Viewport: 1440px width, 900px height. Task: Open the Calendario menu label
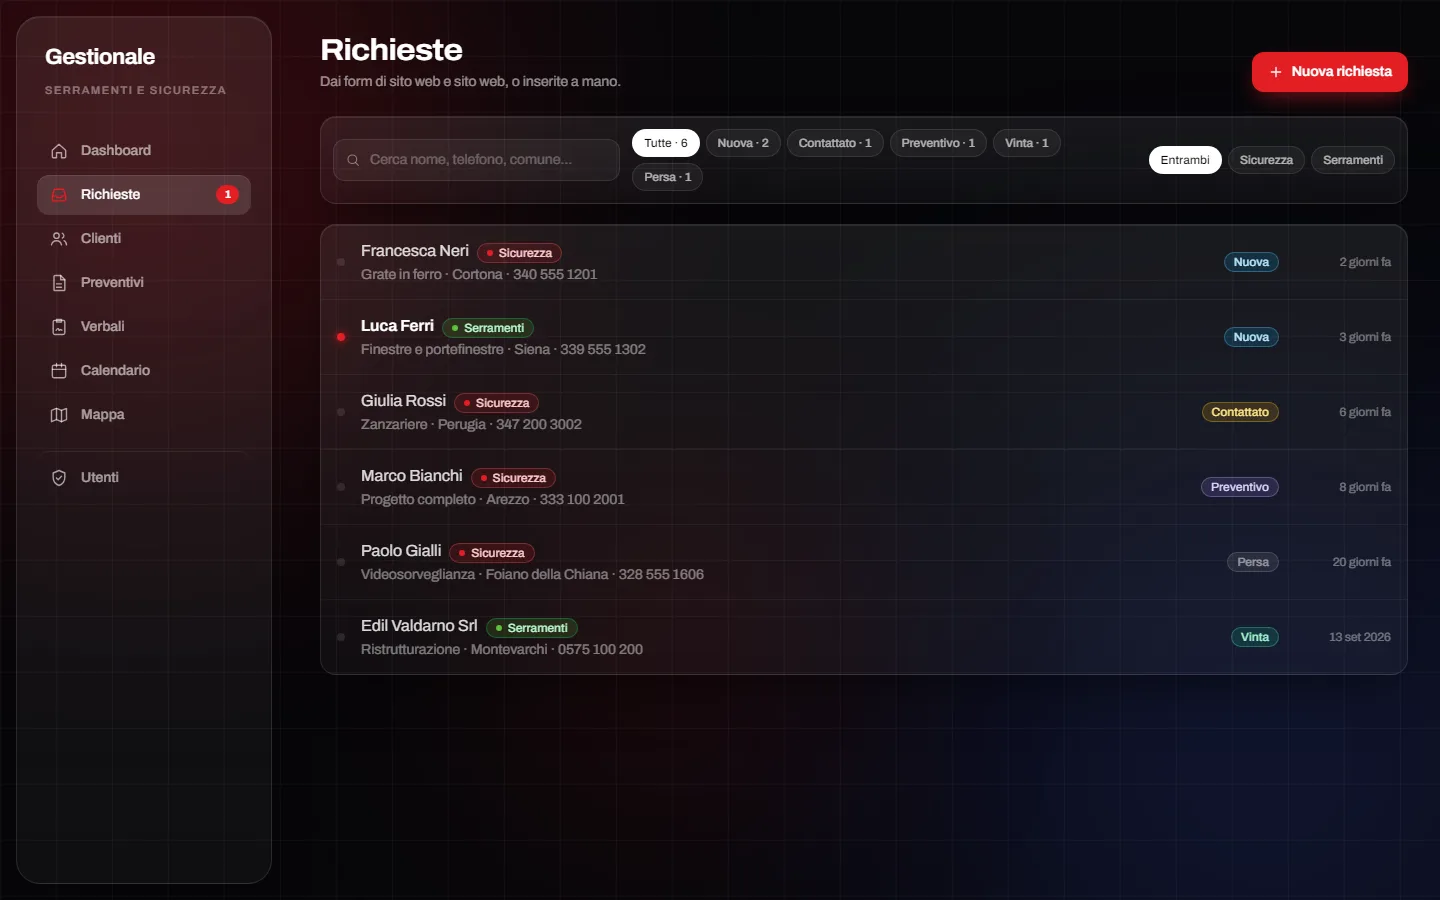115,371
